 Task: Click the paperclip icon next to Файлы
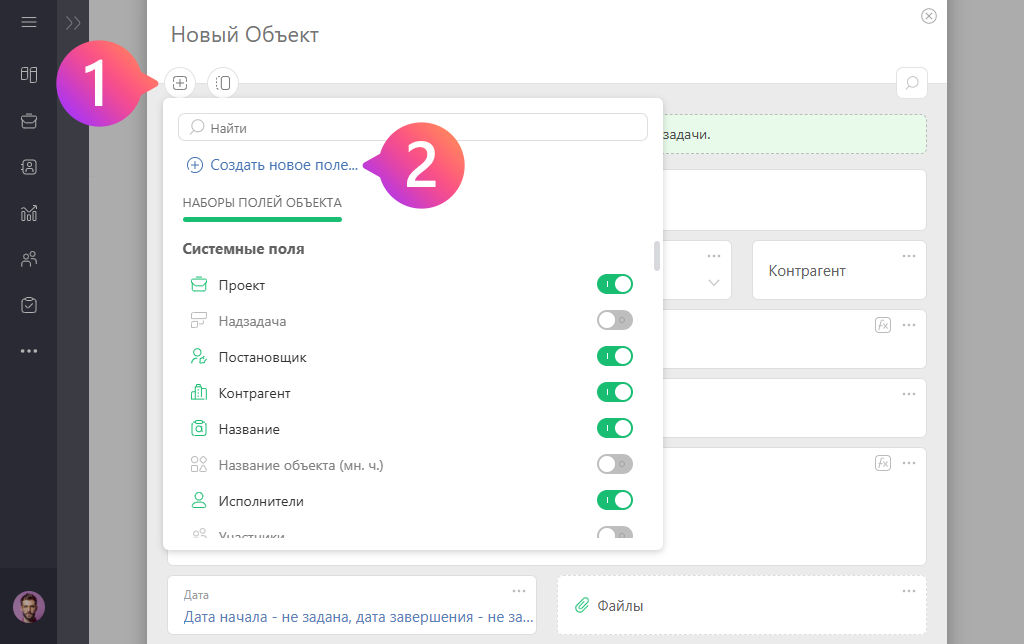click(582, 606)
